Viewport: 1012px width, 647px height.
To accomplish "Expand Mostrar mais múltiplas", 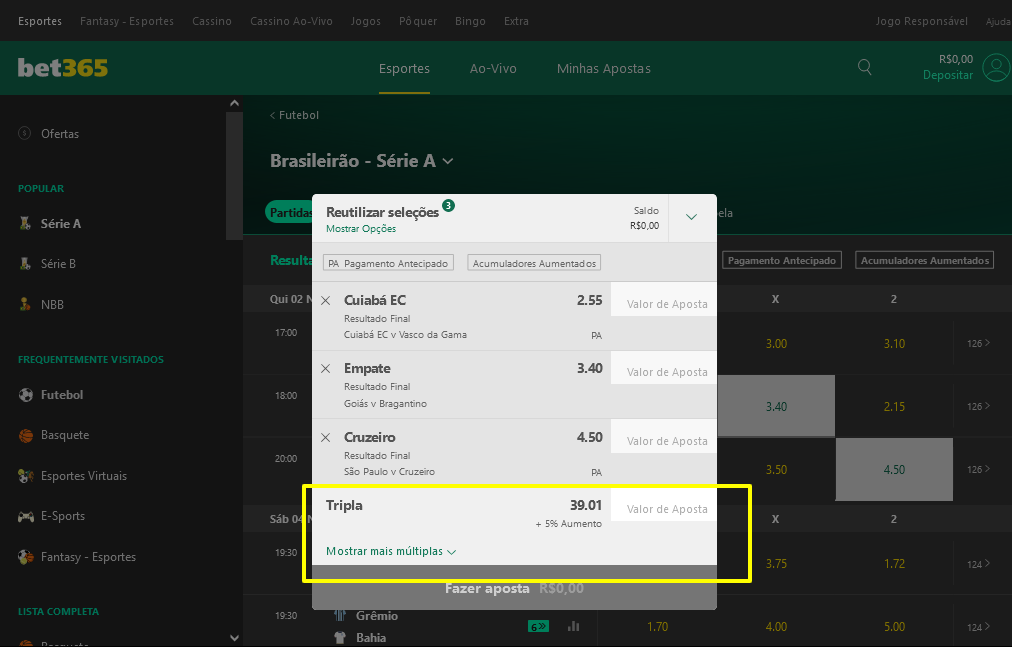I will [391, 551].
